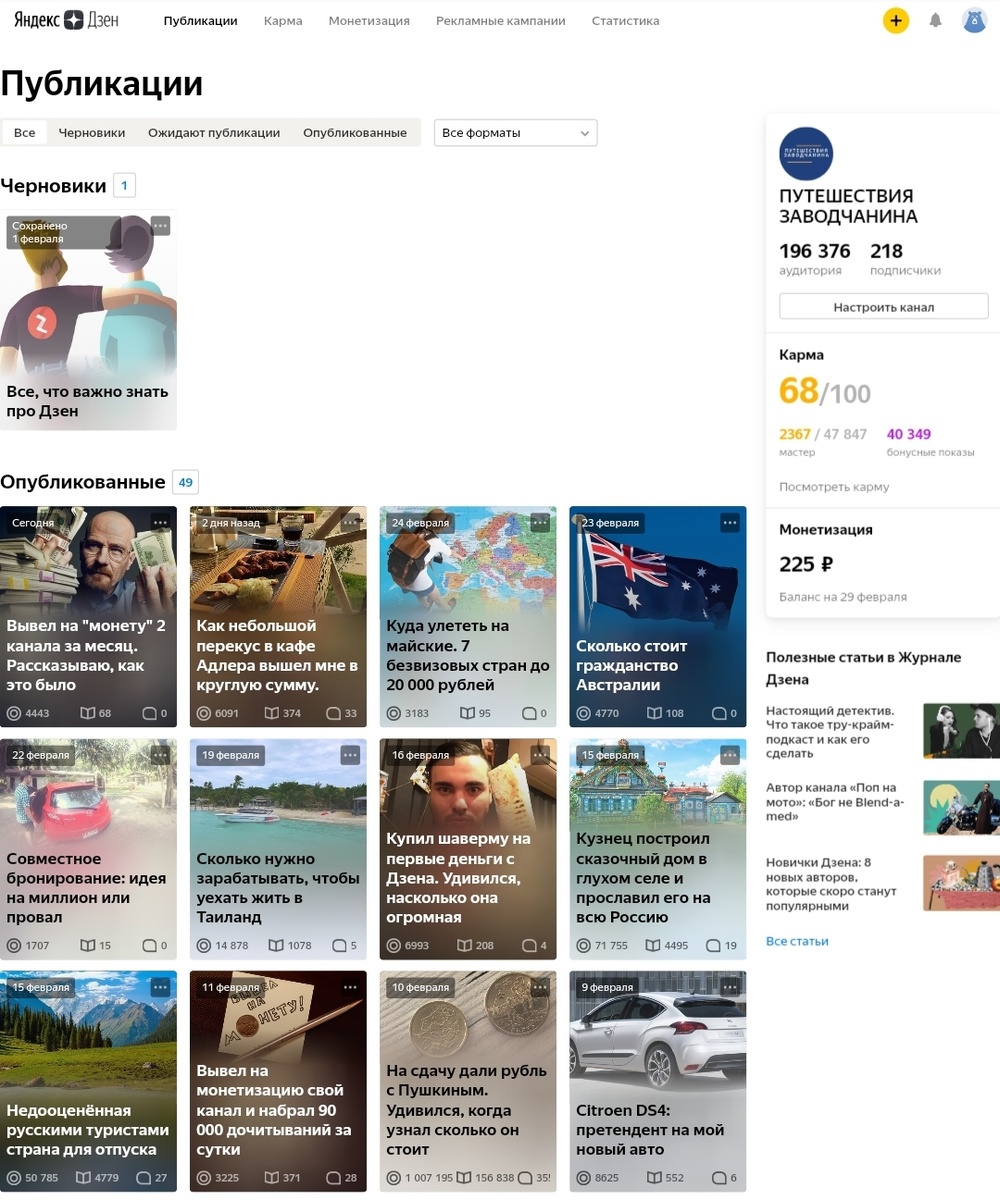
Task: Click the 'Настоящий детектив' article thumbnail image
Action: 961,730
